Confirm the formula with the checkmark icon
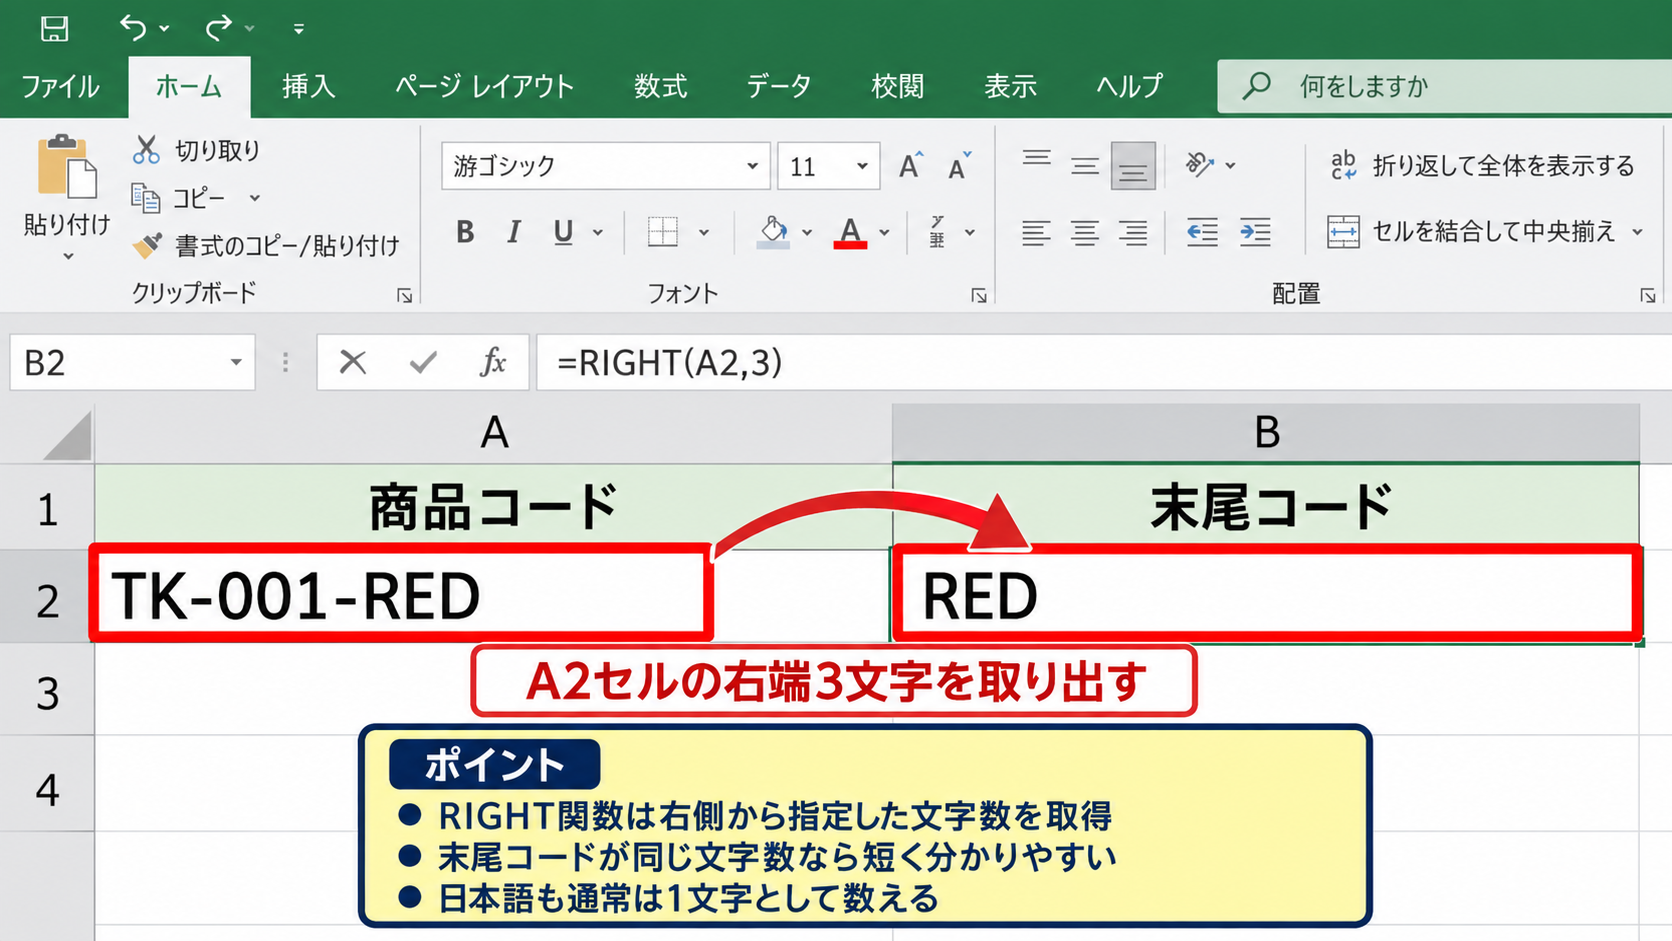 click(x=423, y=362)
